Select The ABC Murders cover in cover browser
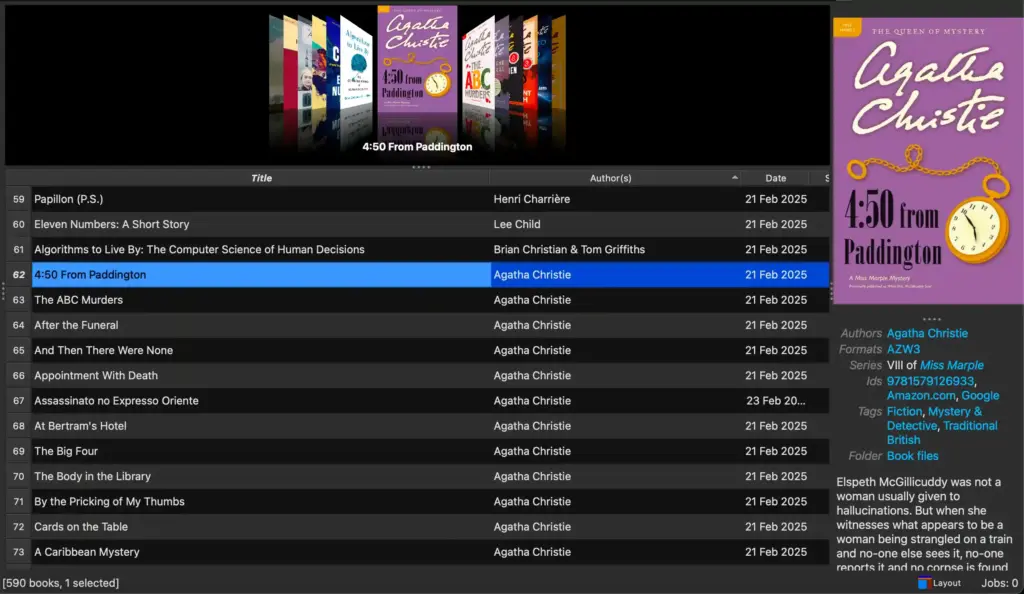1024x594 pixels. click(x=479, y=64)
